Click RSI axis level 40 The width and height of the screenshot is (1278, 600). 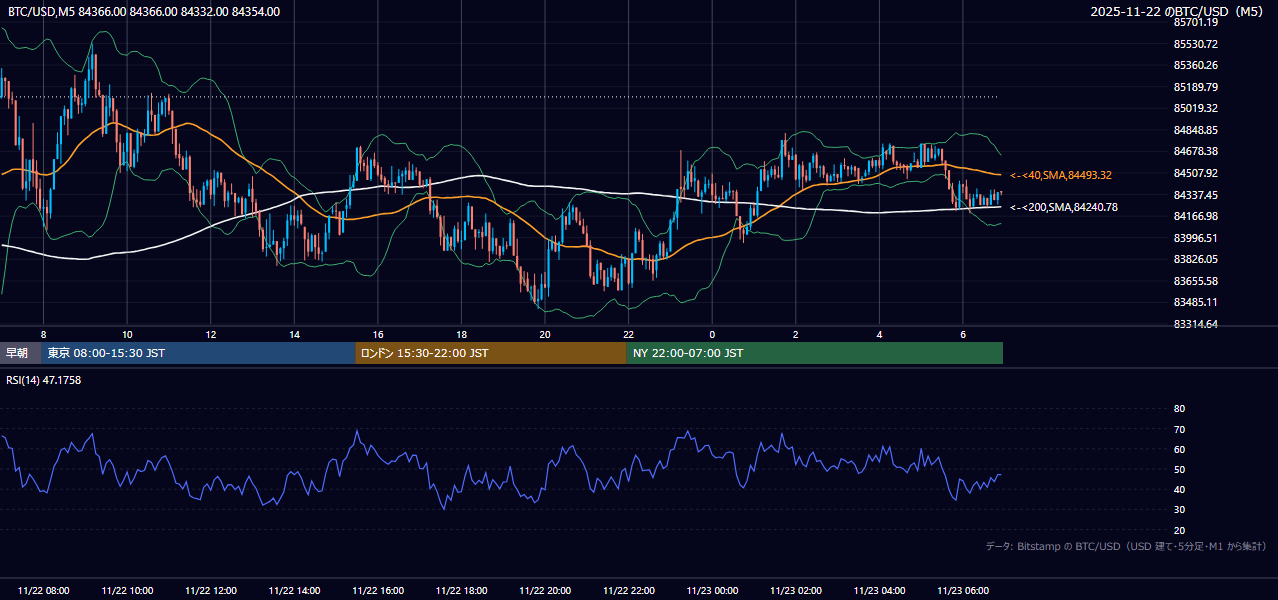(1179, 489)
